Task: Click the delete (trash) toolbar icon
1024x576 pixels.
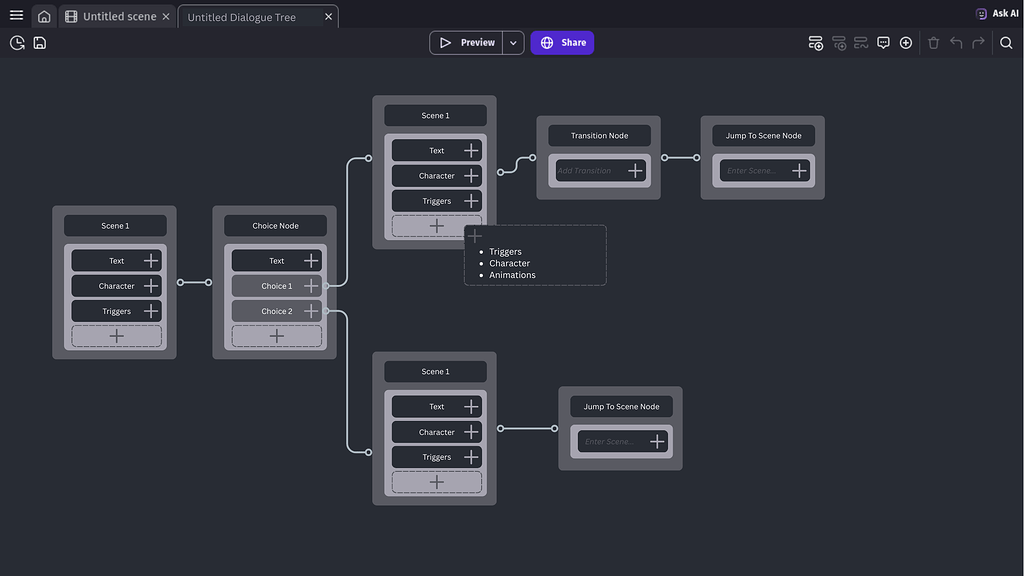Action: (x=932, y=43)
